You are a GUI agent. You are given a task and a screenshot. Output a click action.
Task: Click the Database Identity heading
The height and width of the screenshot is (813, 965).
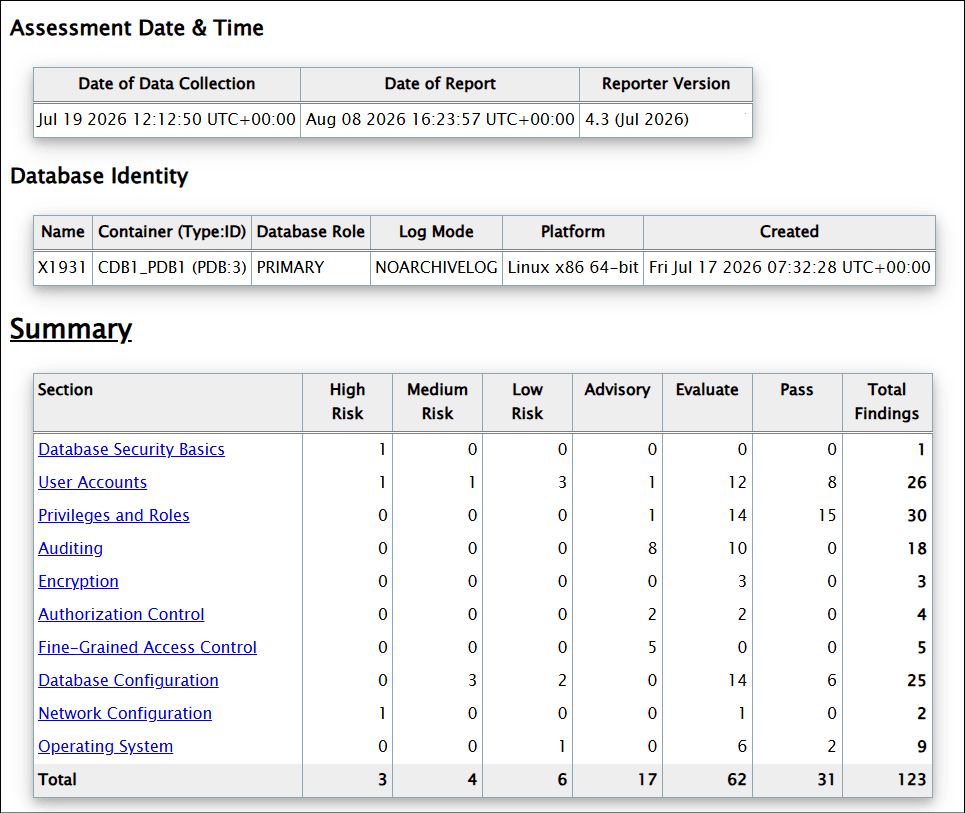pyautogui.click(x=99, y=176)
